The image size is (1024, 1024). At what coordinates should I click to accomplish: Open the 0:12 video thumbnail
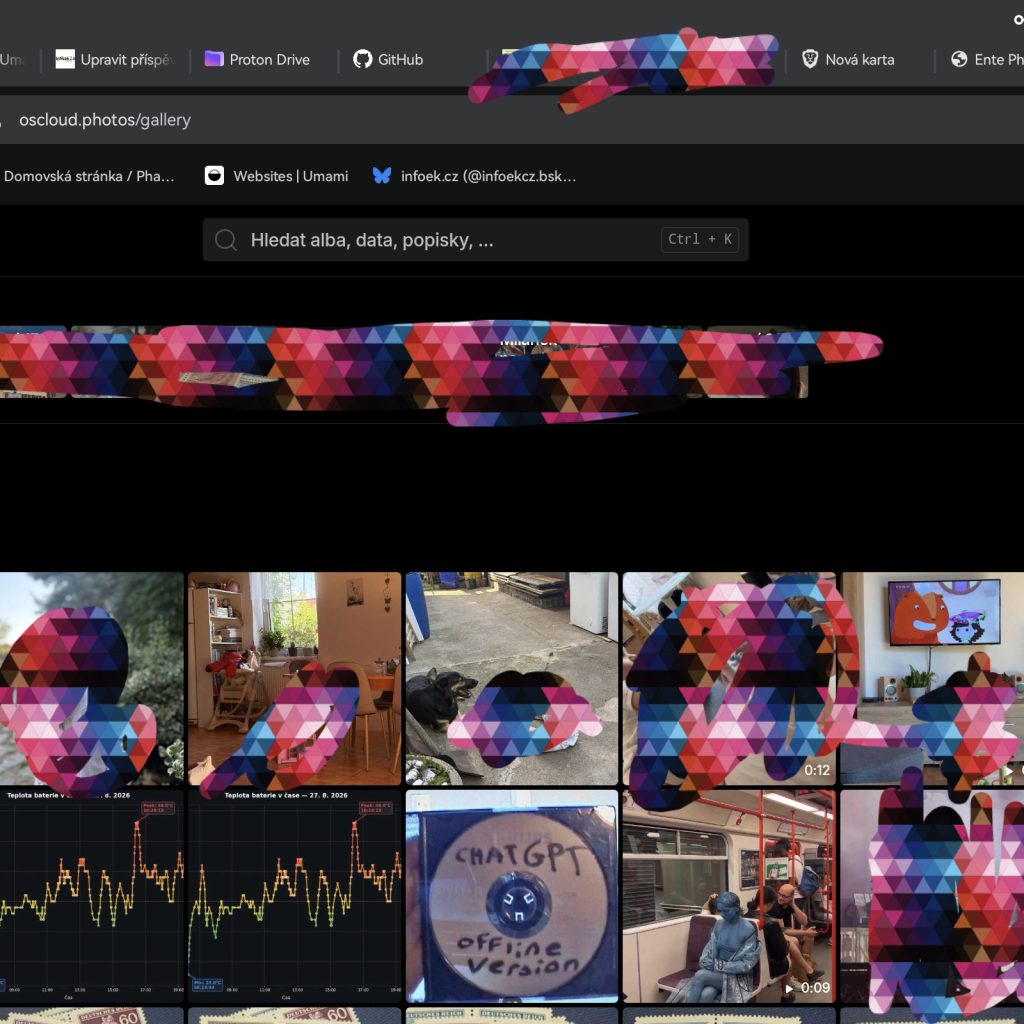[x=729, y=679]
